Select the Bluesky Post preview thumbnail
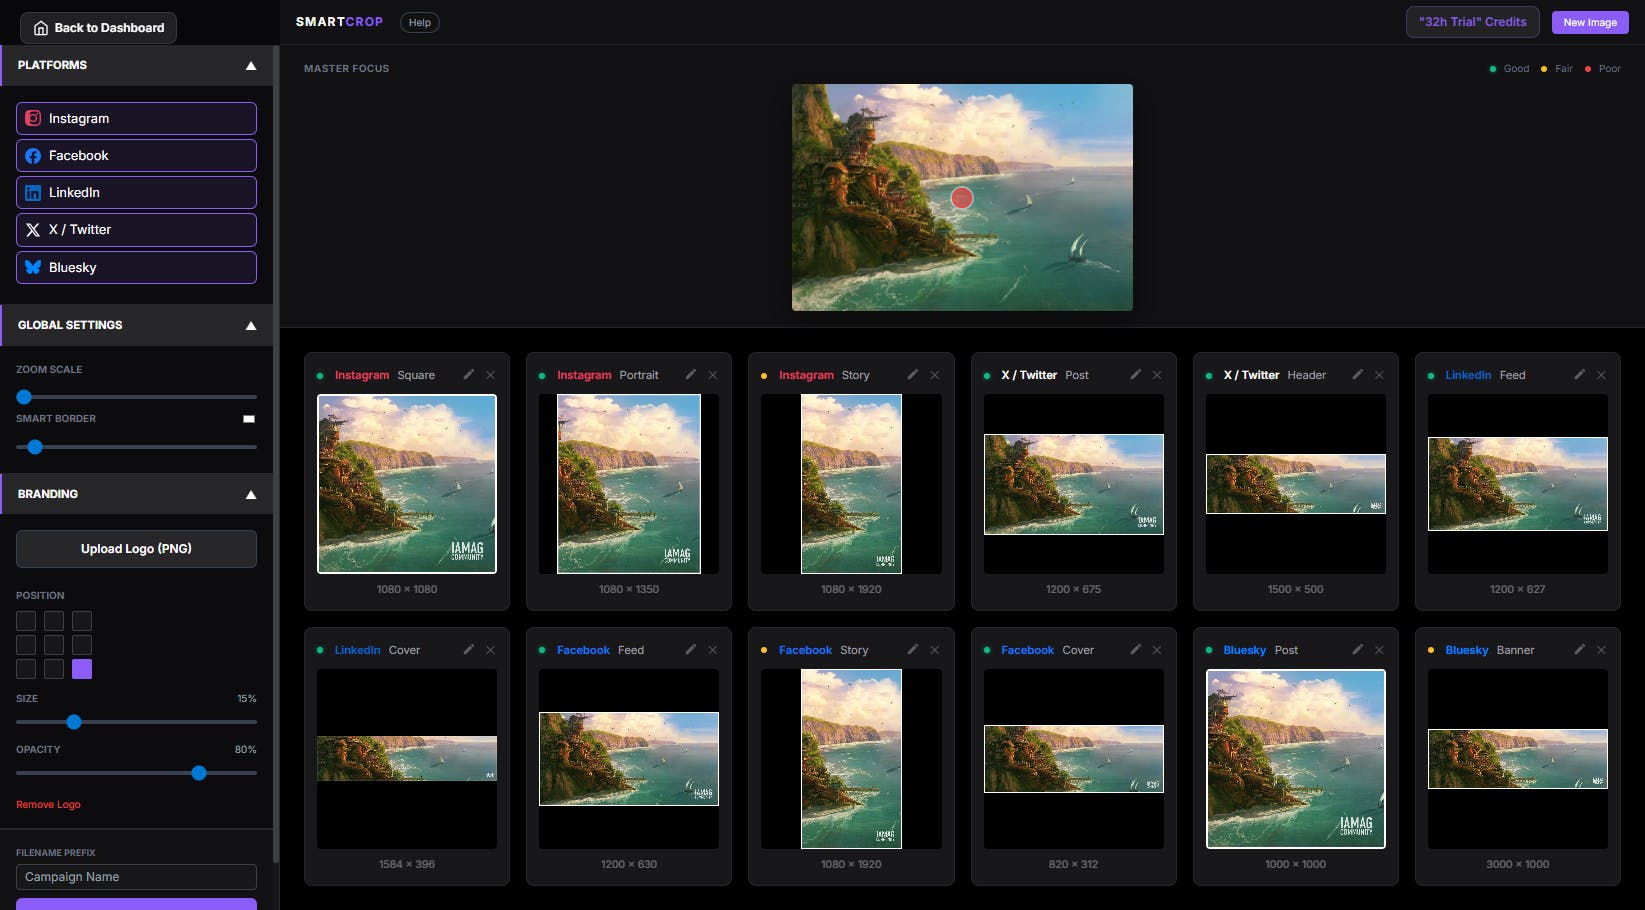 (1296, 759)
